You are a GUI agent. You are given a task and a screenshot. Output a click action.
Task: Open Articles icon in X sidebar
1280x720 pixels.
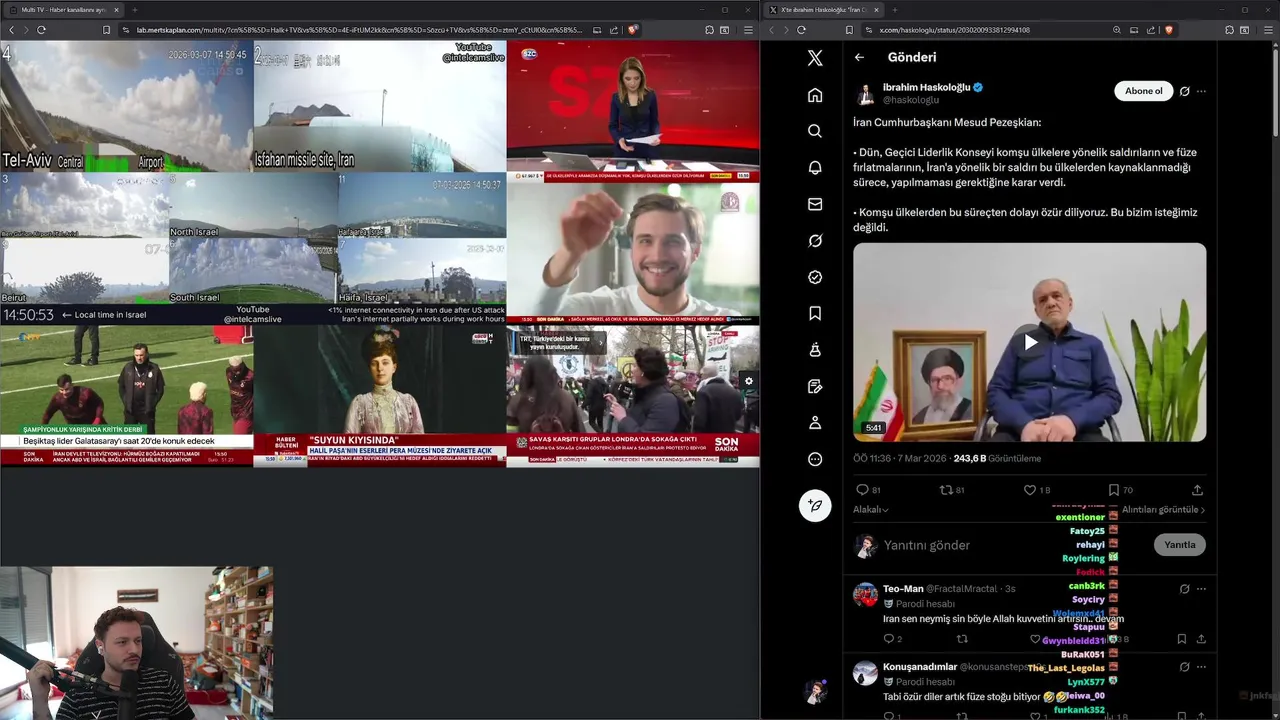coord(815,387)
